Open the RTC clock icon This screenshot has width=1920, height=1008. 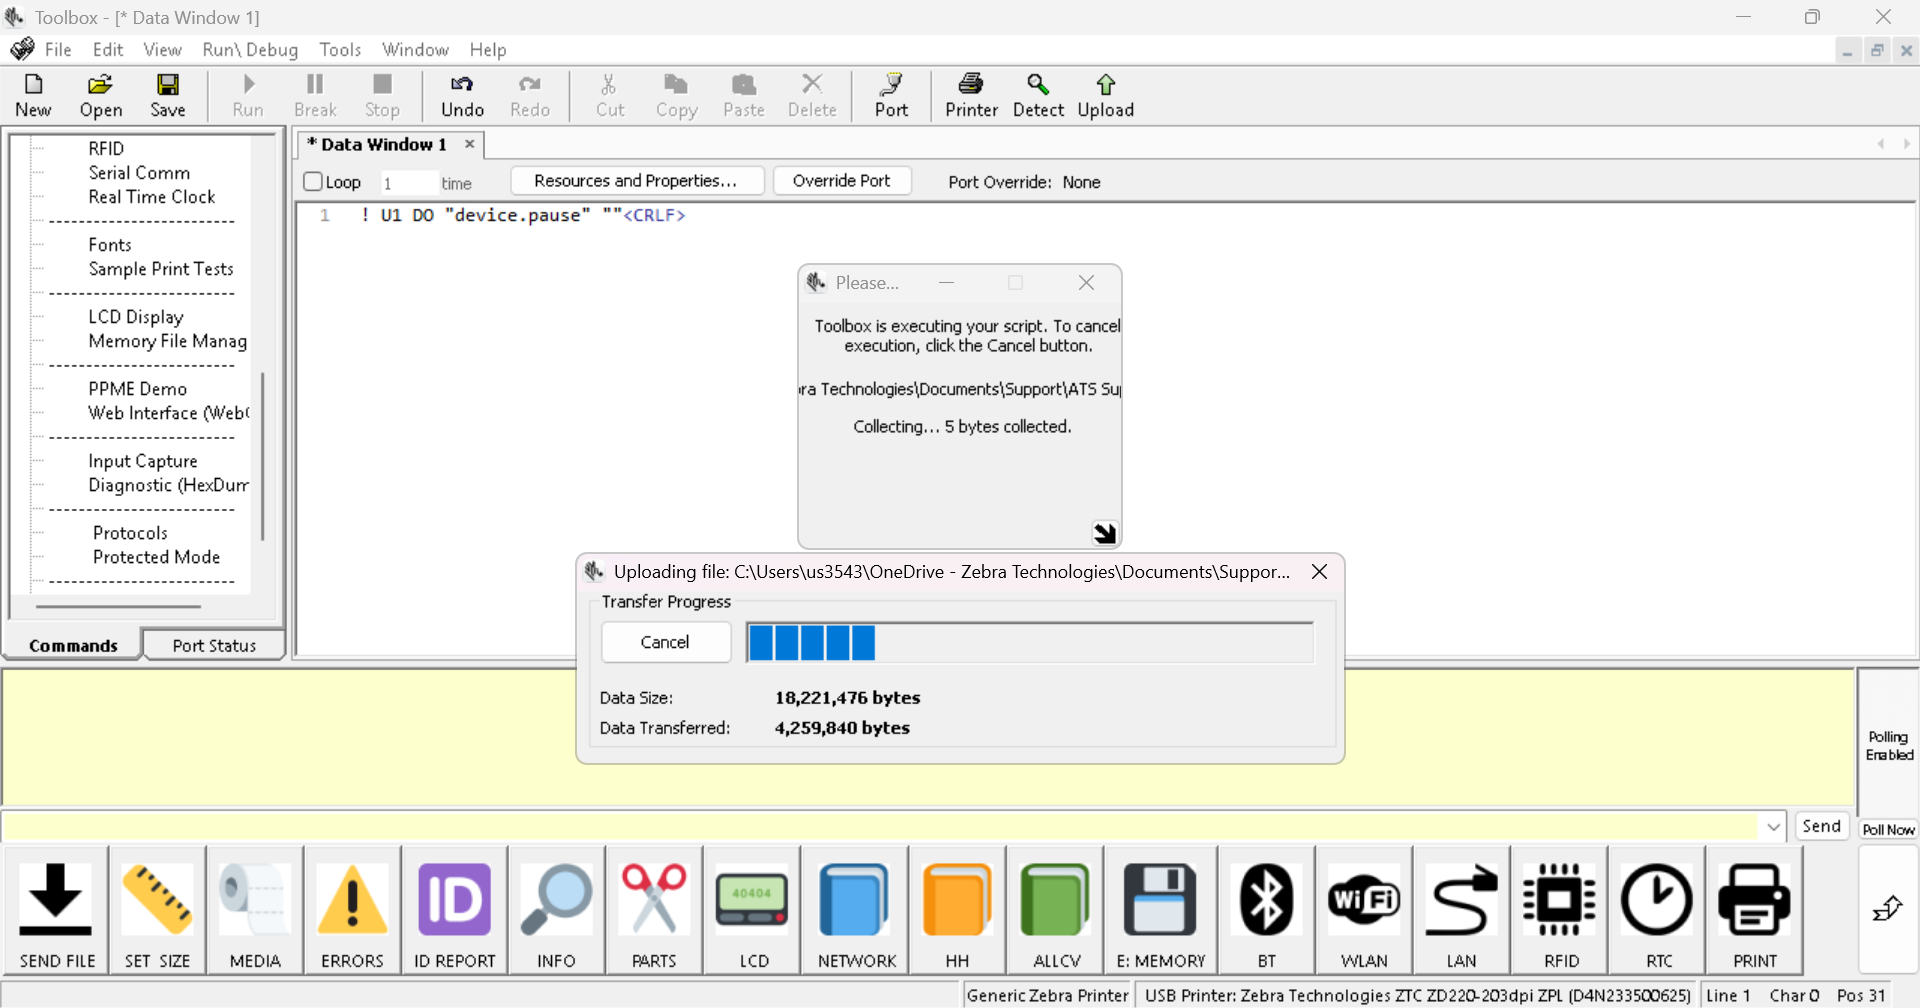(x=1657, y=901)
